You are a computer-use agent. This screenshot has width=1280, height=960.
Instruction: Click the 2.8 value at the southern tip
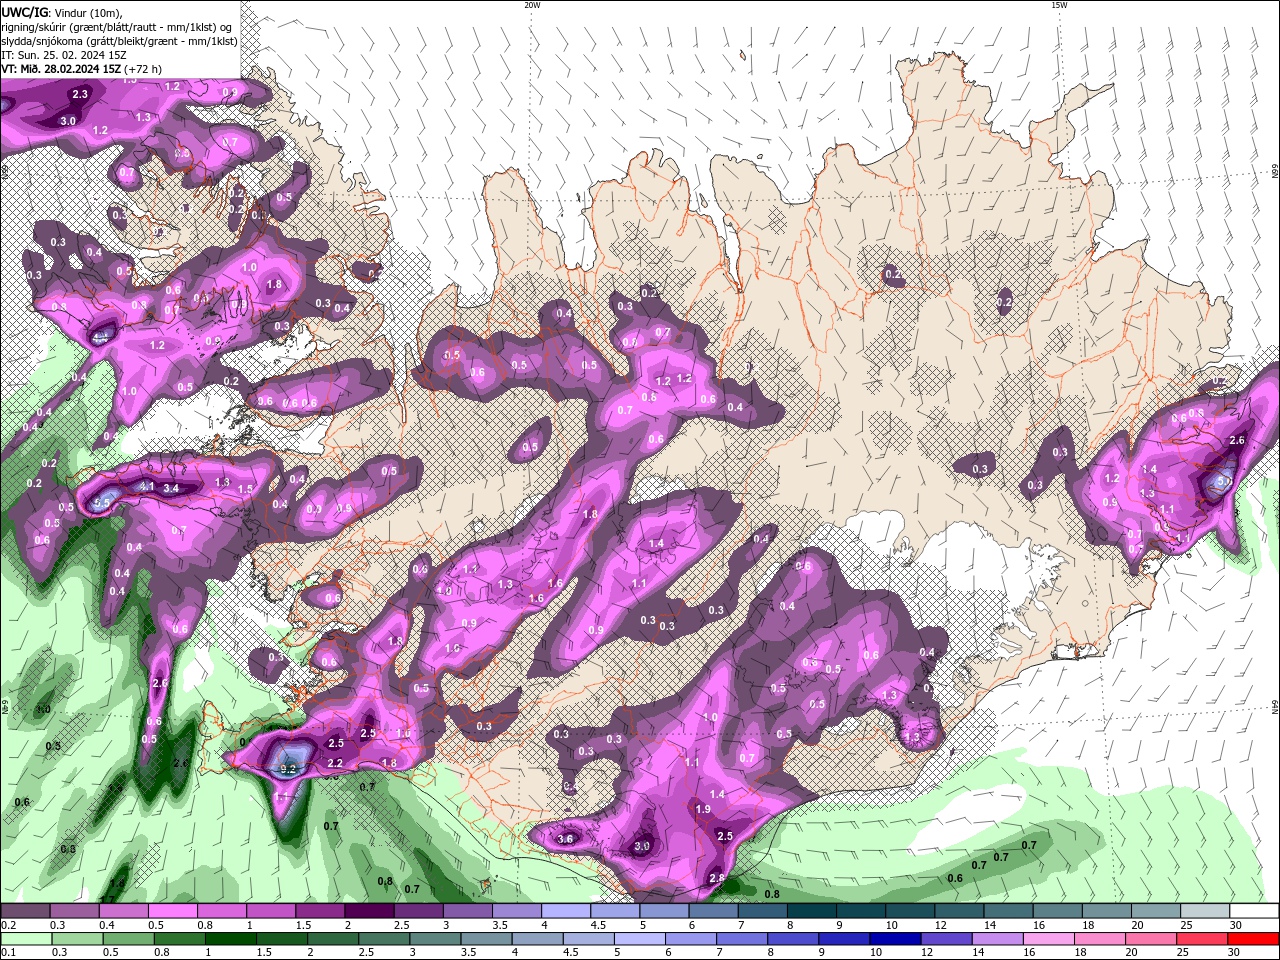[716, 878]
